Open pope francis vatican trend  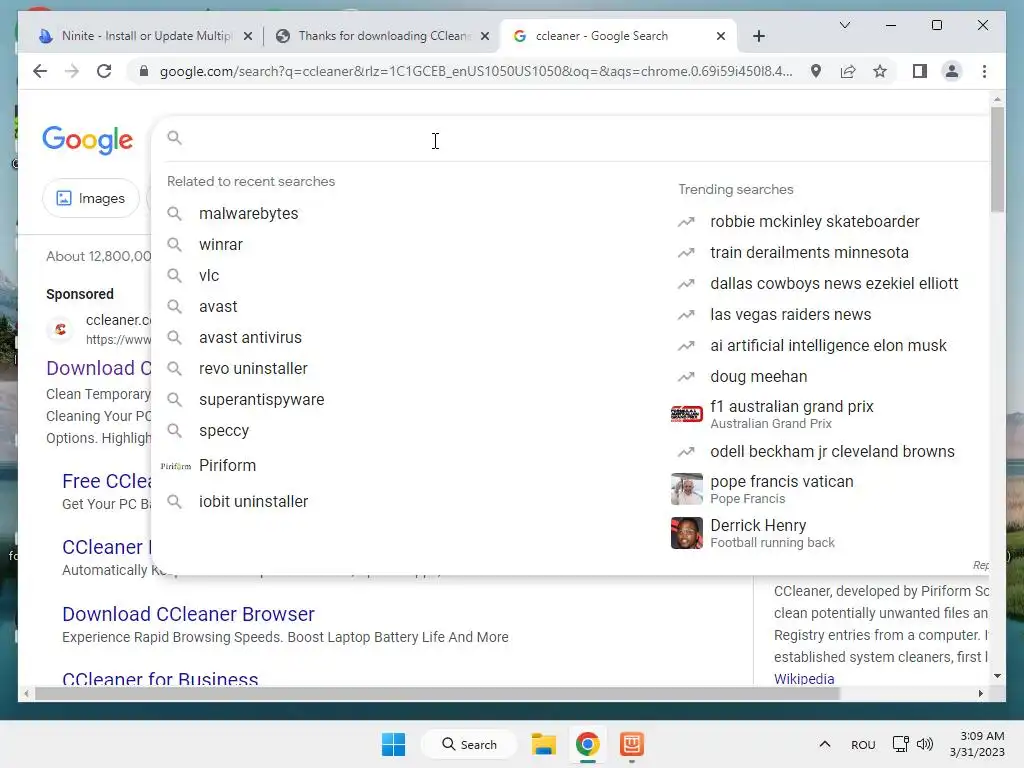click(x=782, y=489)
